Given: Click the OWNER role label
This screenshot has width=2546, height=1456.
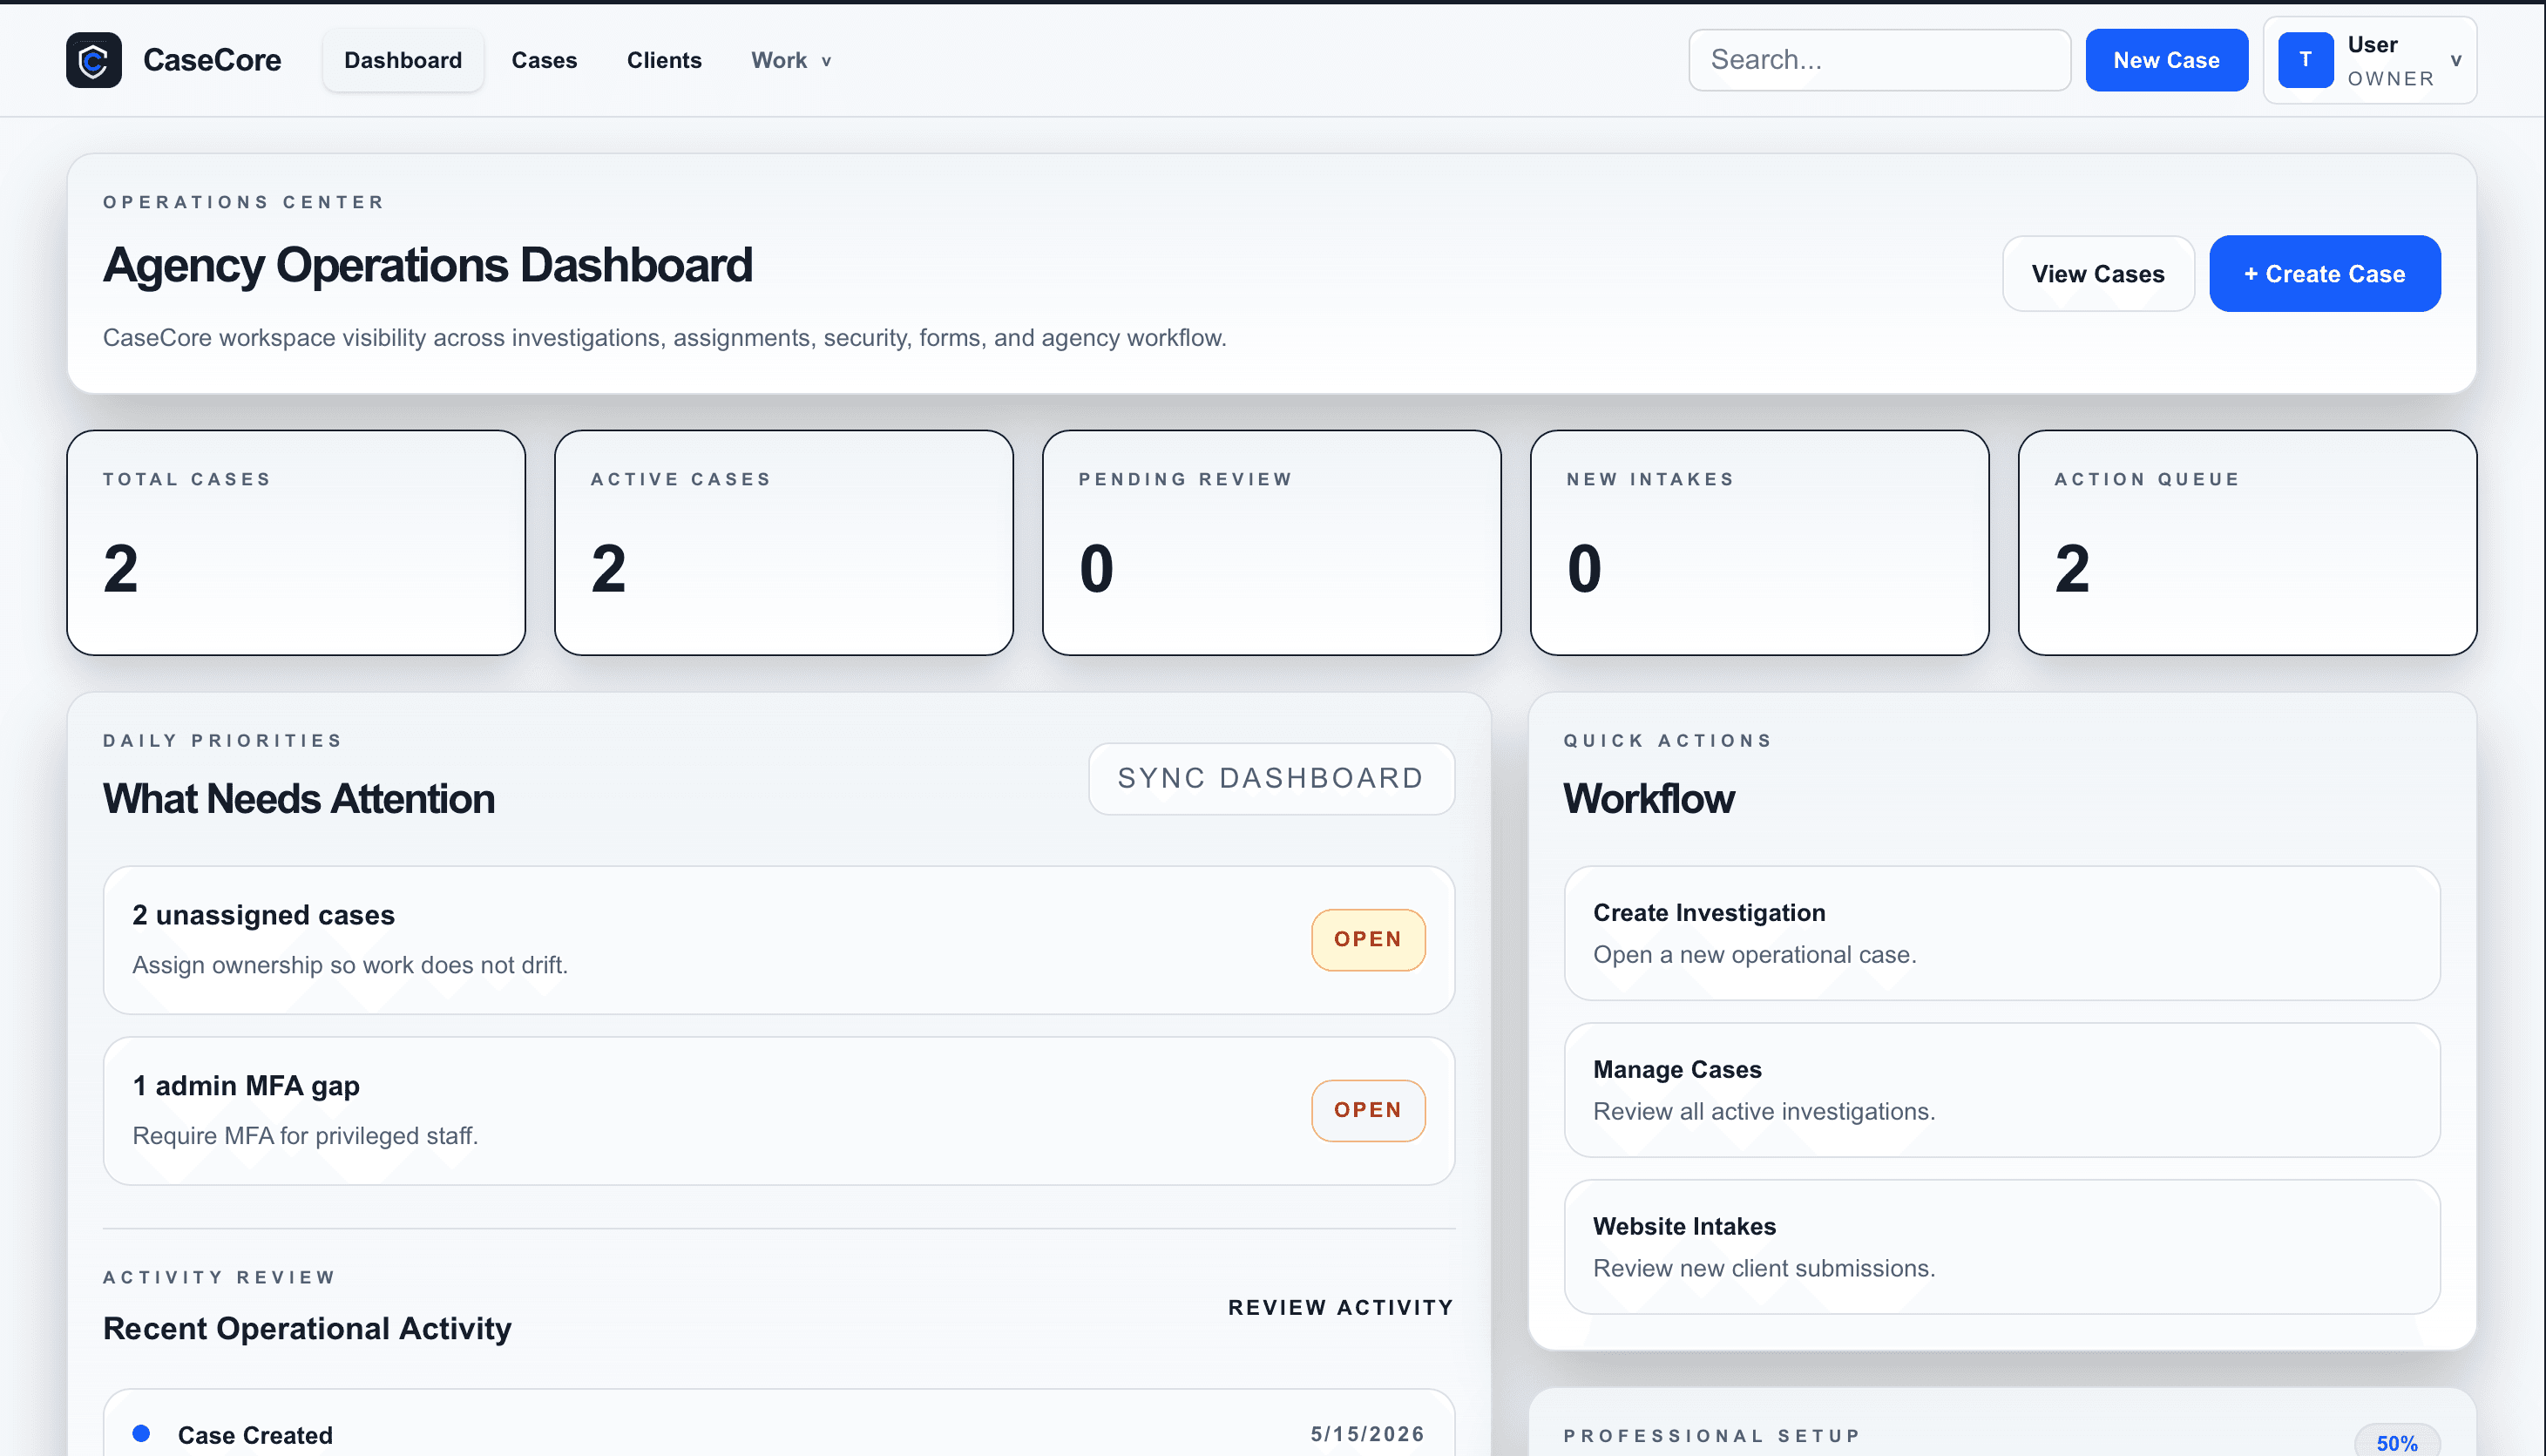Looking at the screenshot, I should point(2390,79).
